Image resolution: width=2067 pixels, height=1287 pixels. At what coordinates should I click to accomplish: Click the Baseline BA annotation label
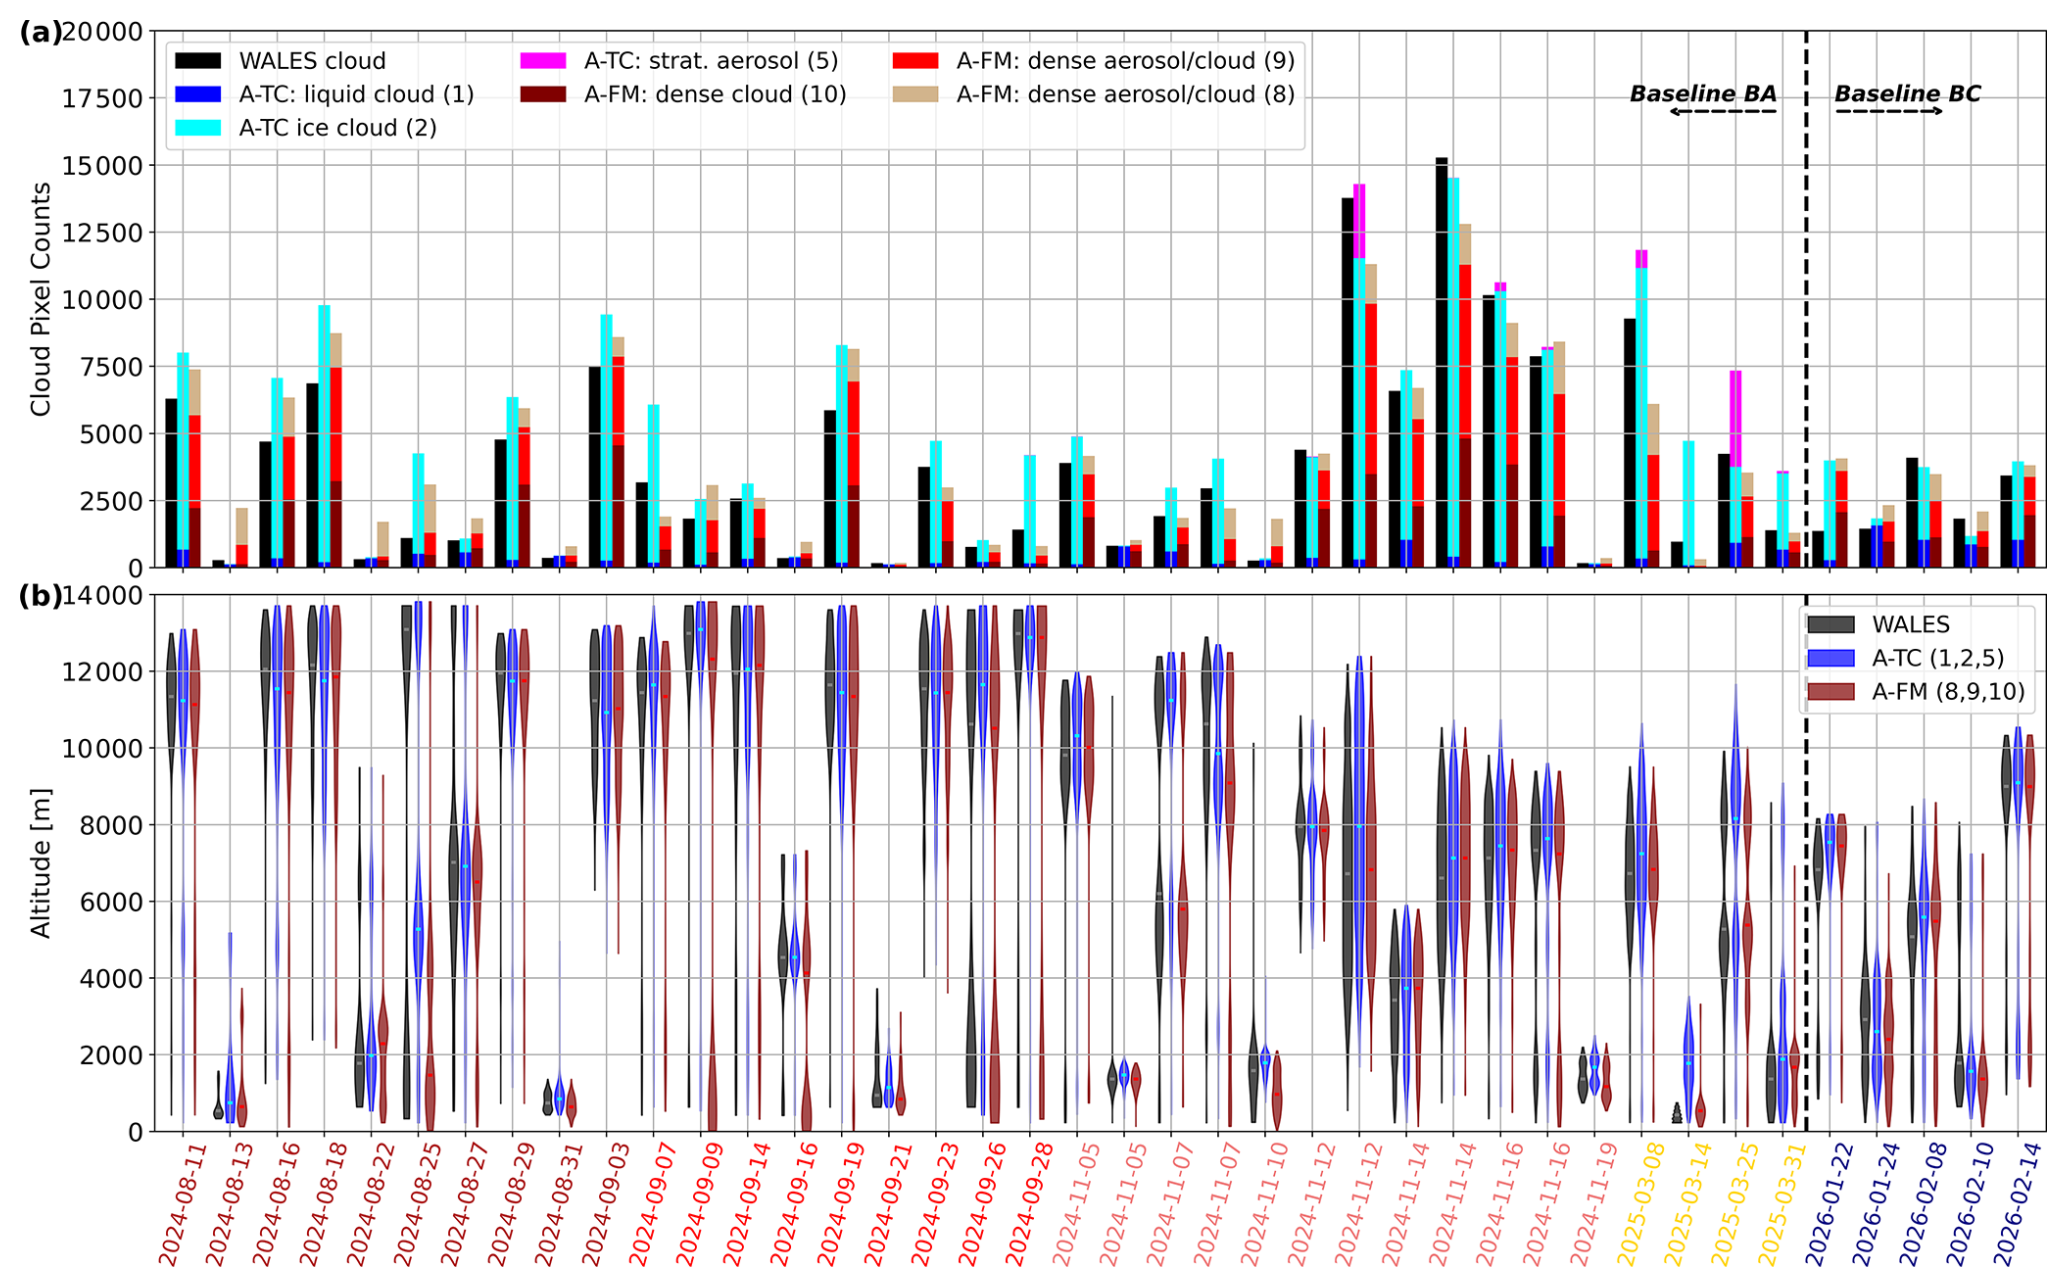click(1703, 94)
